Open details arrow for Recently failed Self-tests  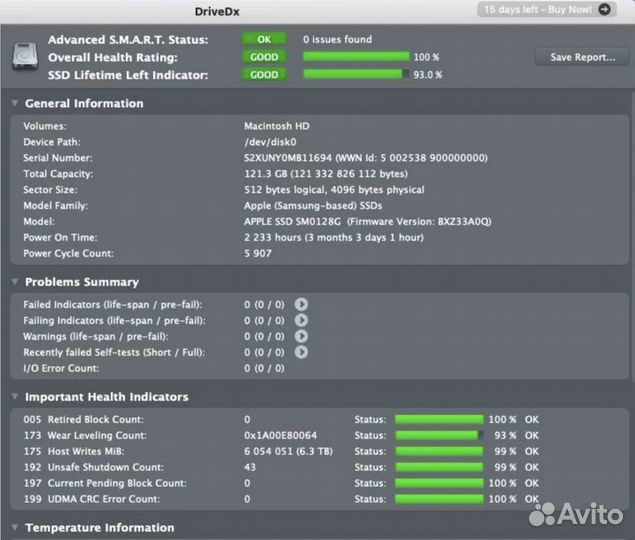301,352
